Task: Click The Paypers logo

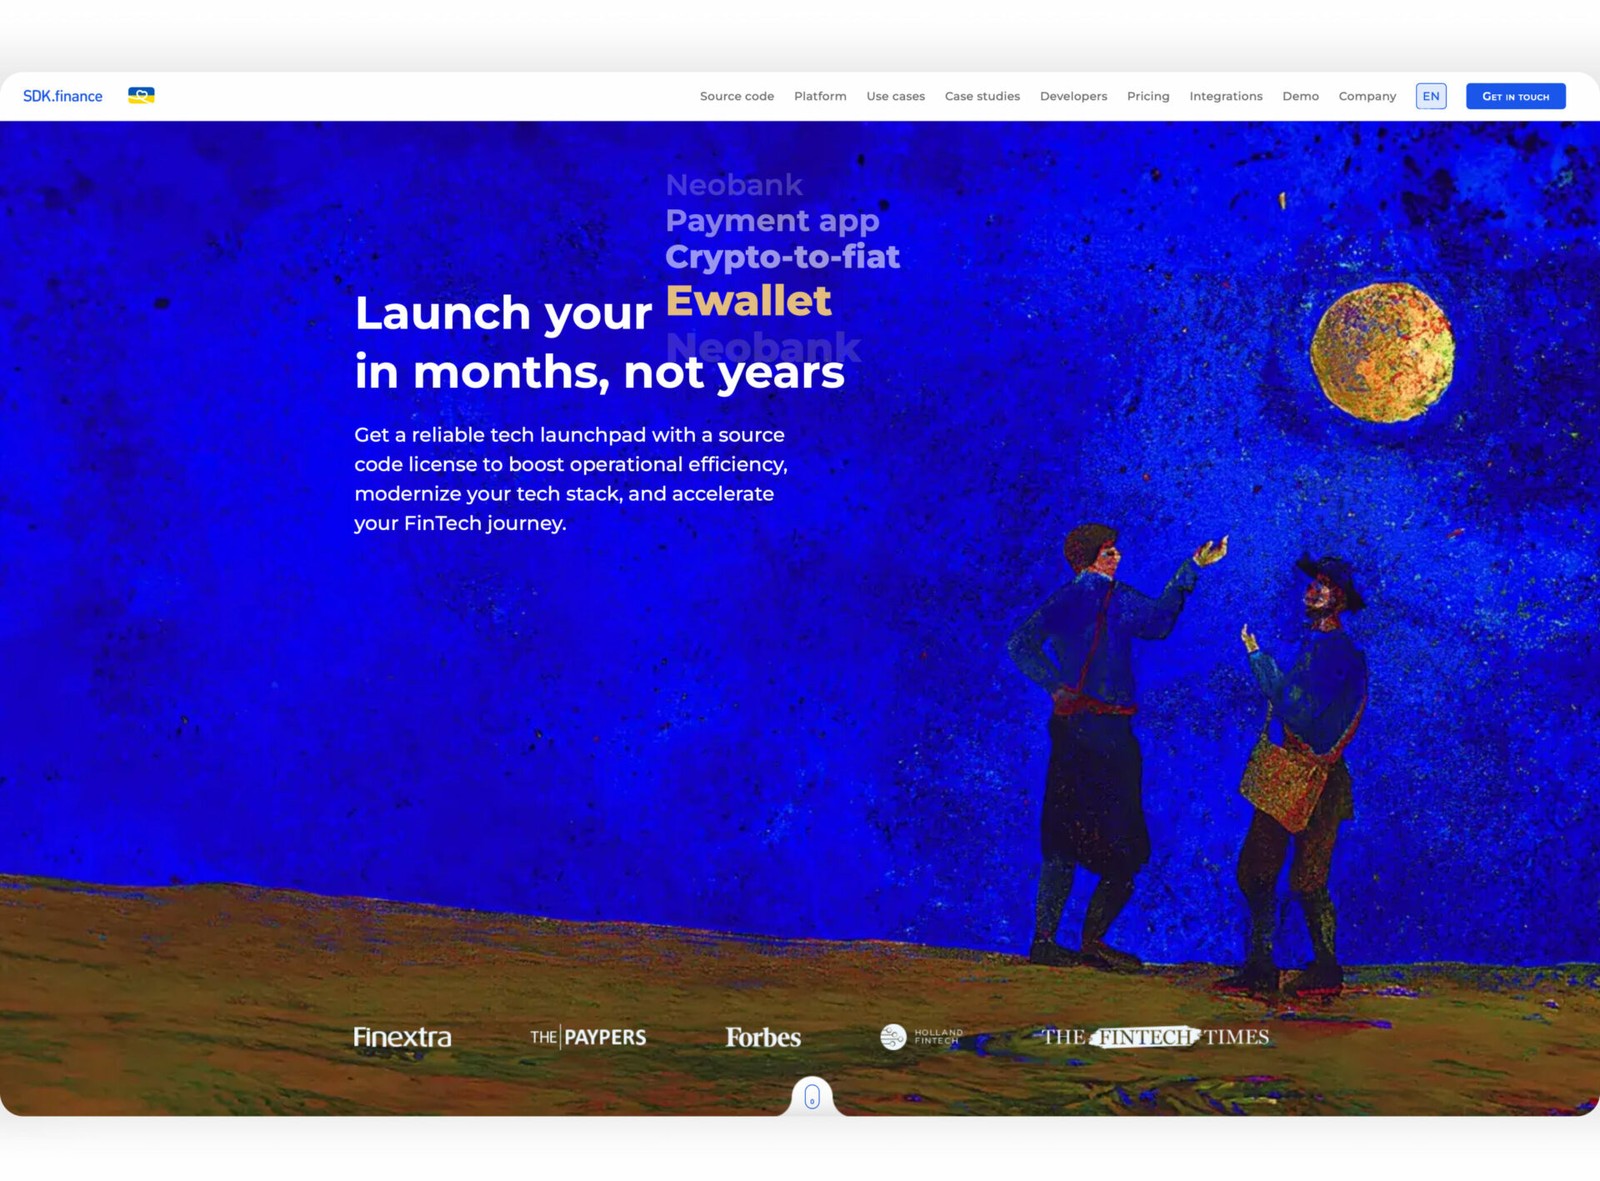Action: [588, 1037]
